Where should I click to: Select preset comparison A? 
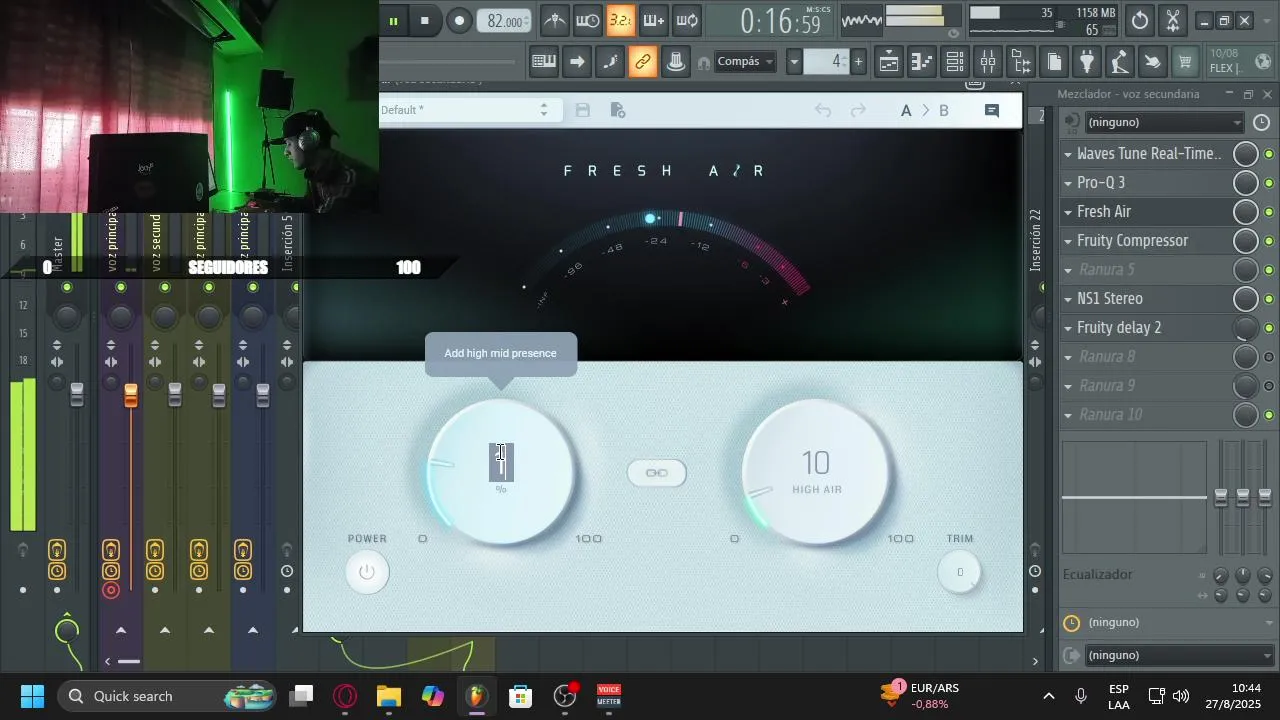(x=906, y=111)
